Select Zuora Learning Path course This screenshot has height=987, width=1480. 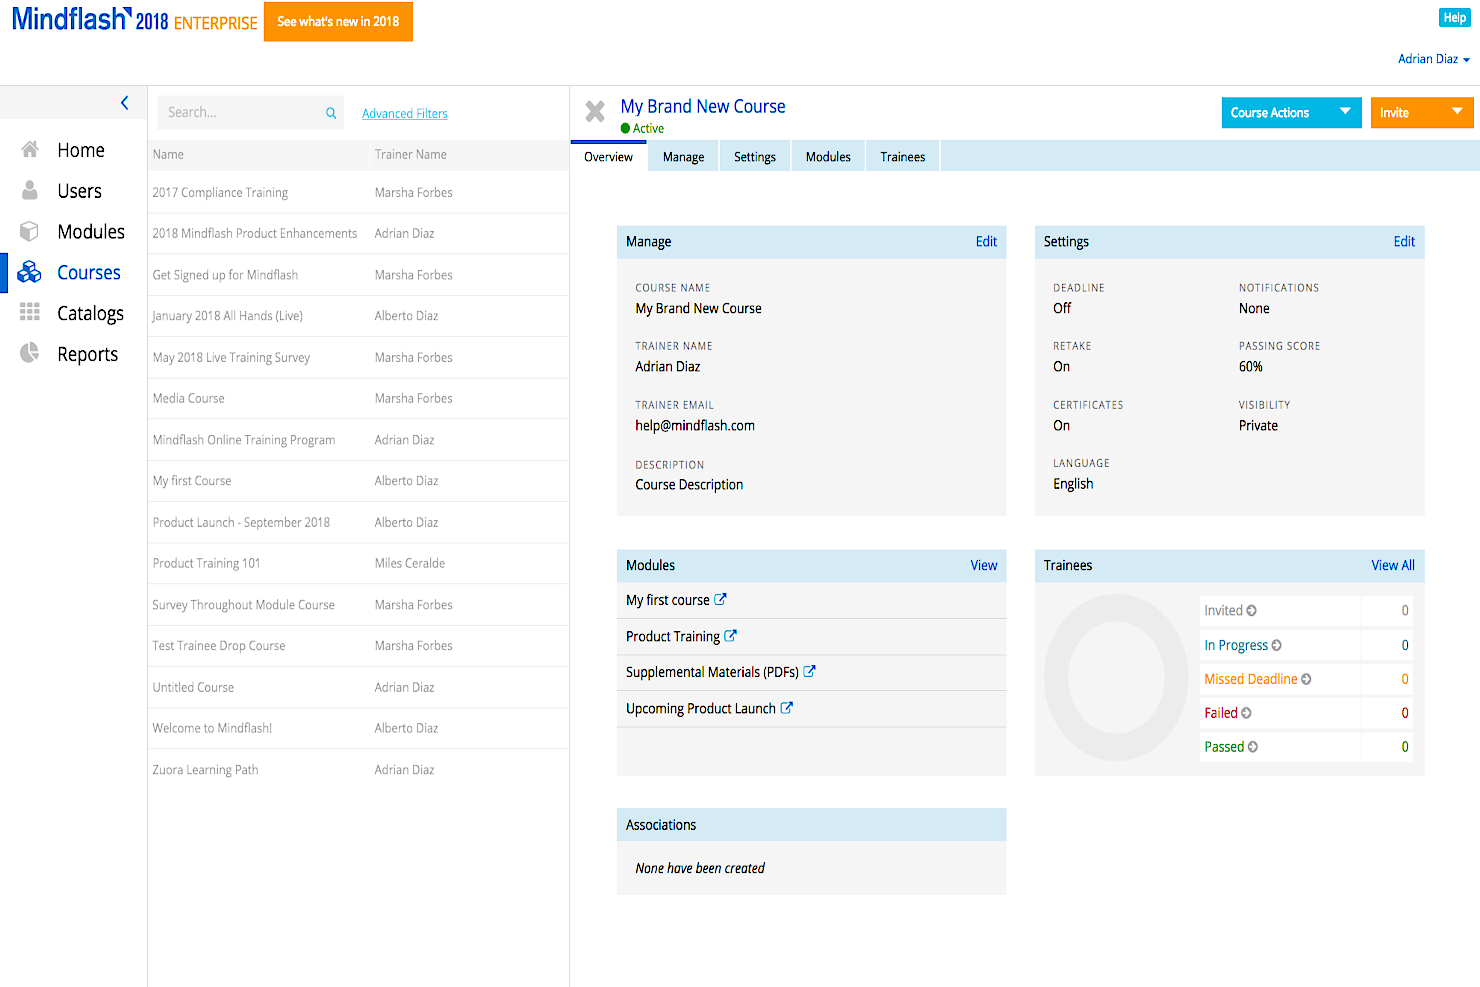click(x=359, y=770)
